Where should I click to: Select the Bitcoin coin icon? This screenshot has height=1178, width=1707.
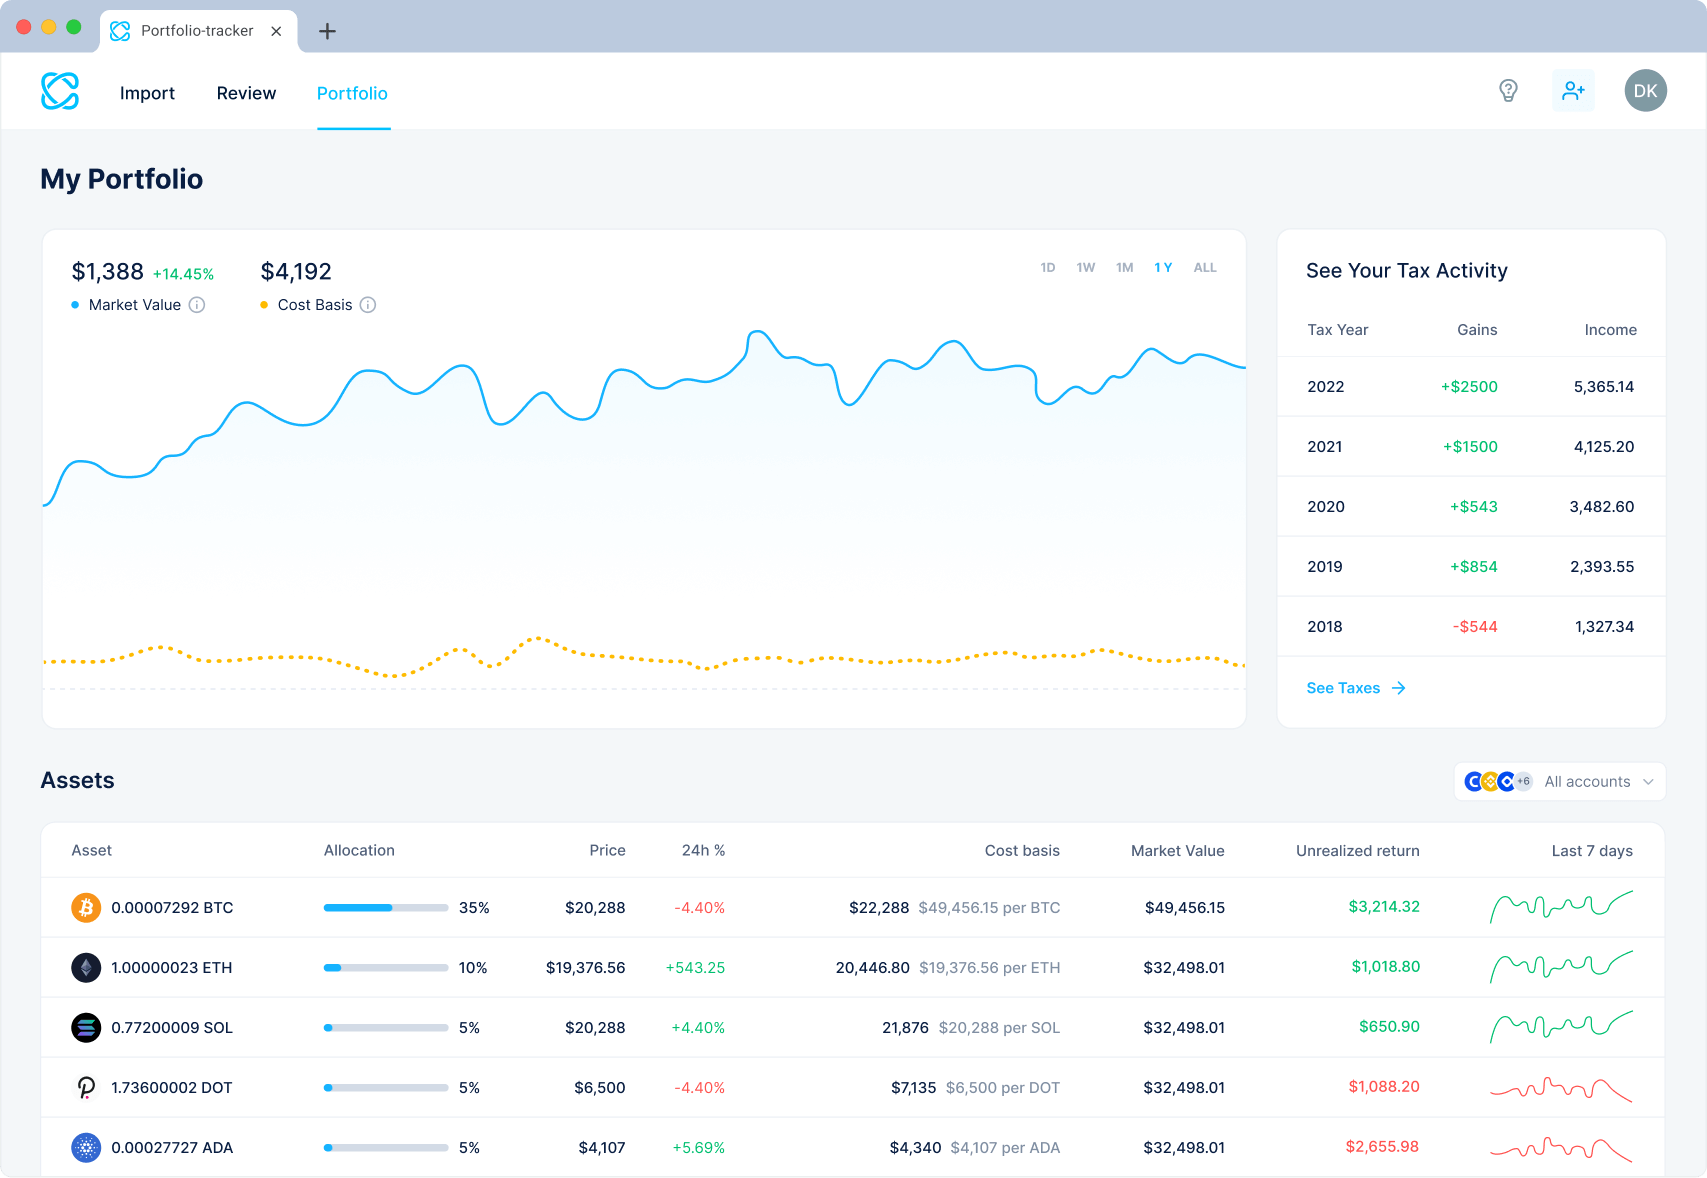click(86, 907)
